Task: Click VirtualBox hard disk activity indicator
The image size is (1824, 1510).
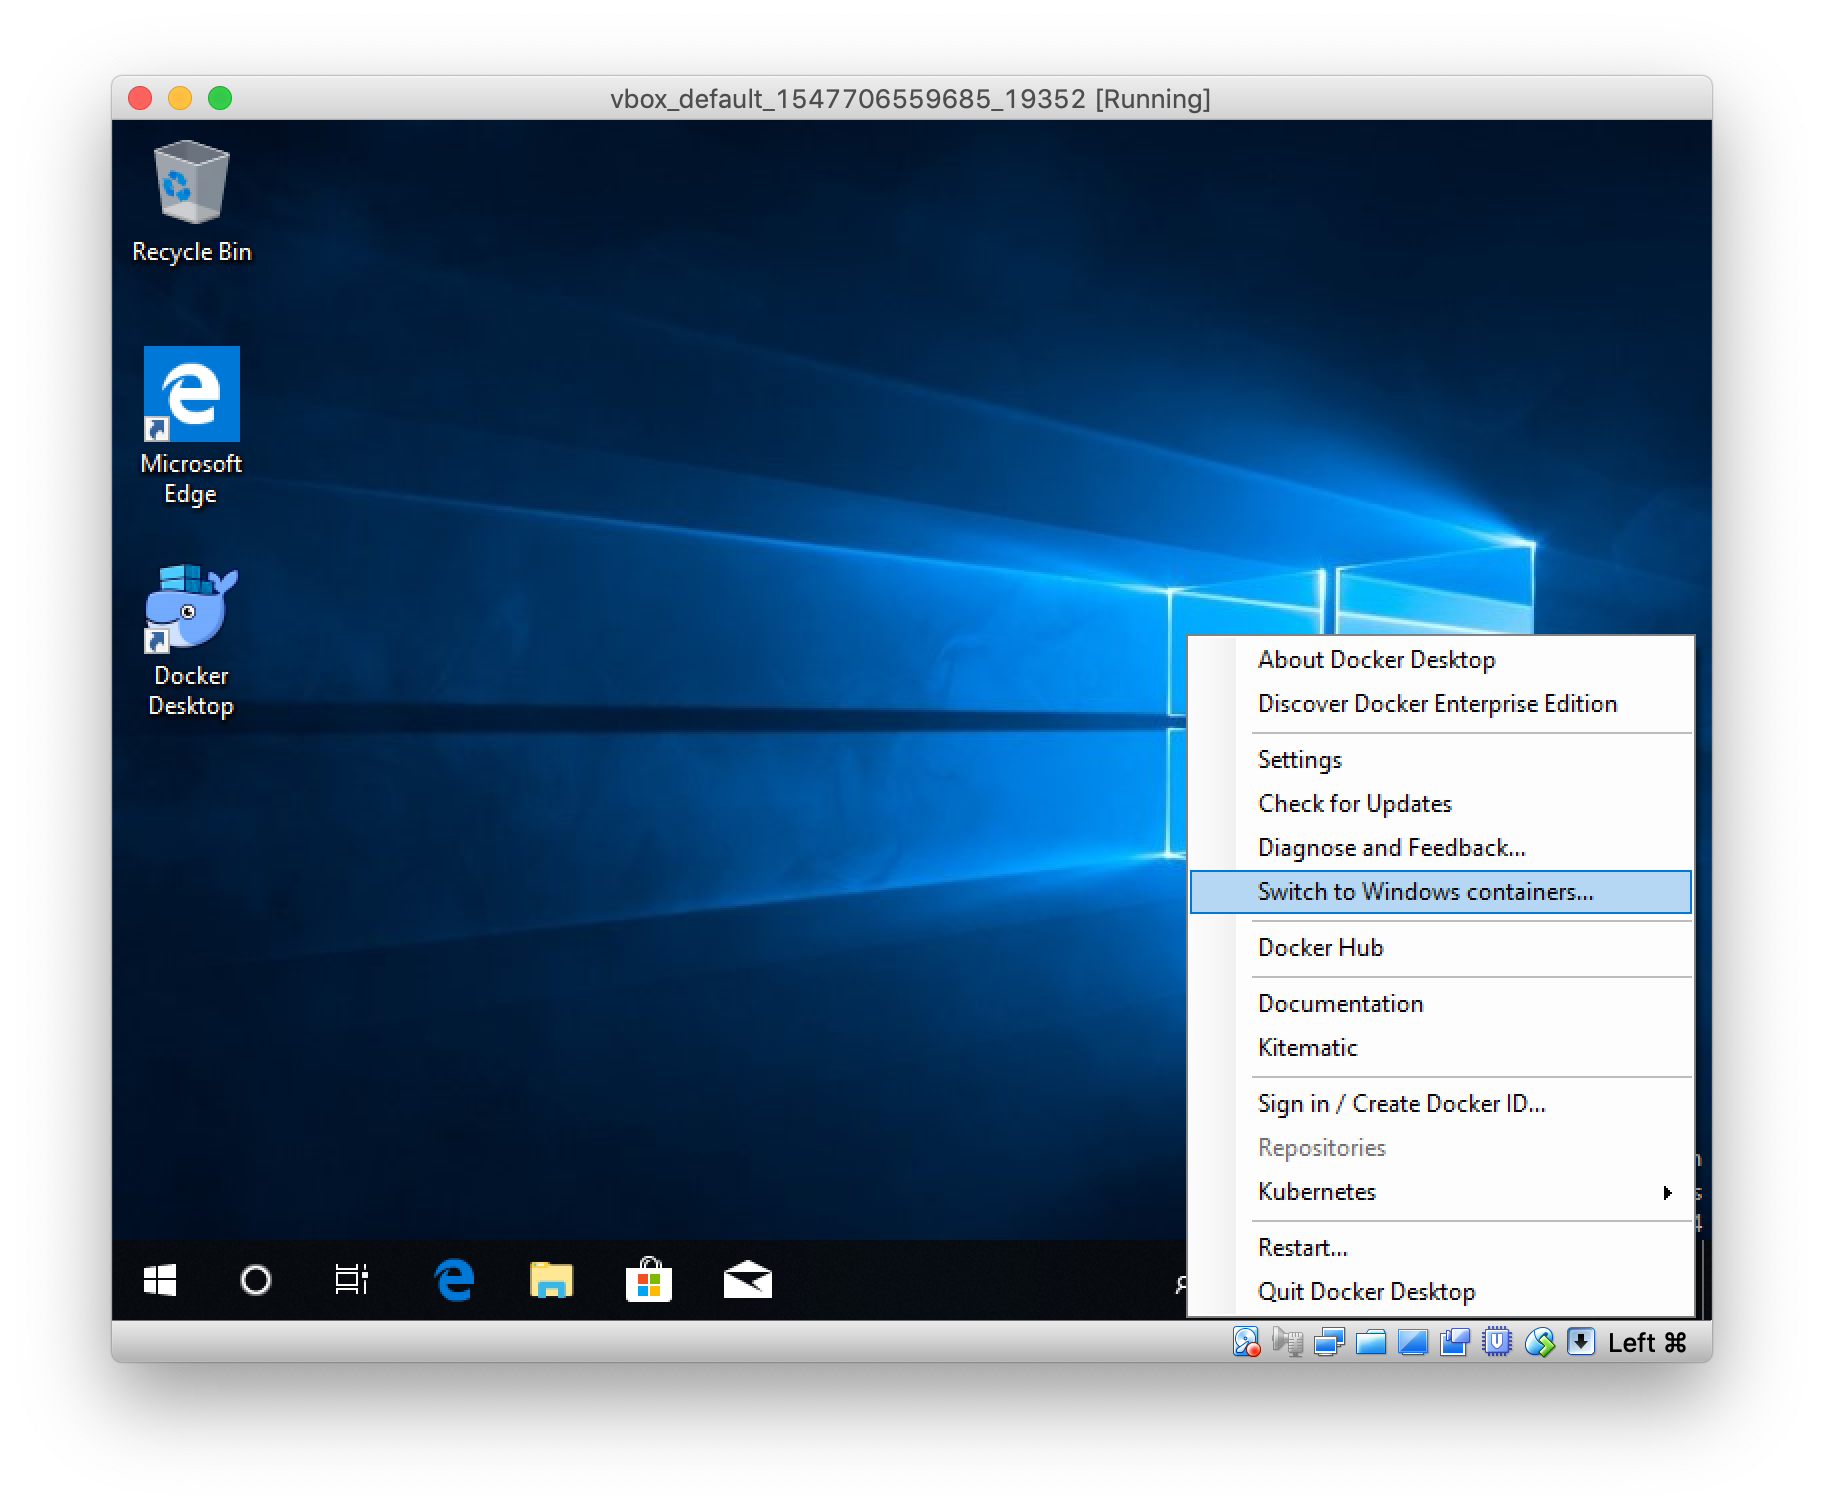Action: [x=1245, y=1342]
